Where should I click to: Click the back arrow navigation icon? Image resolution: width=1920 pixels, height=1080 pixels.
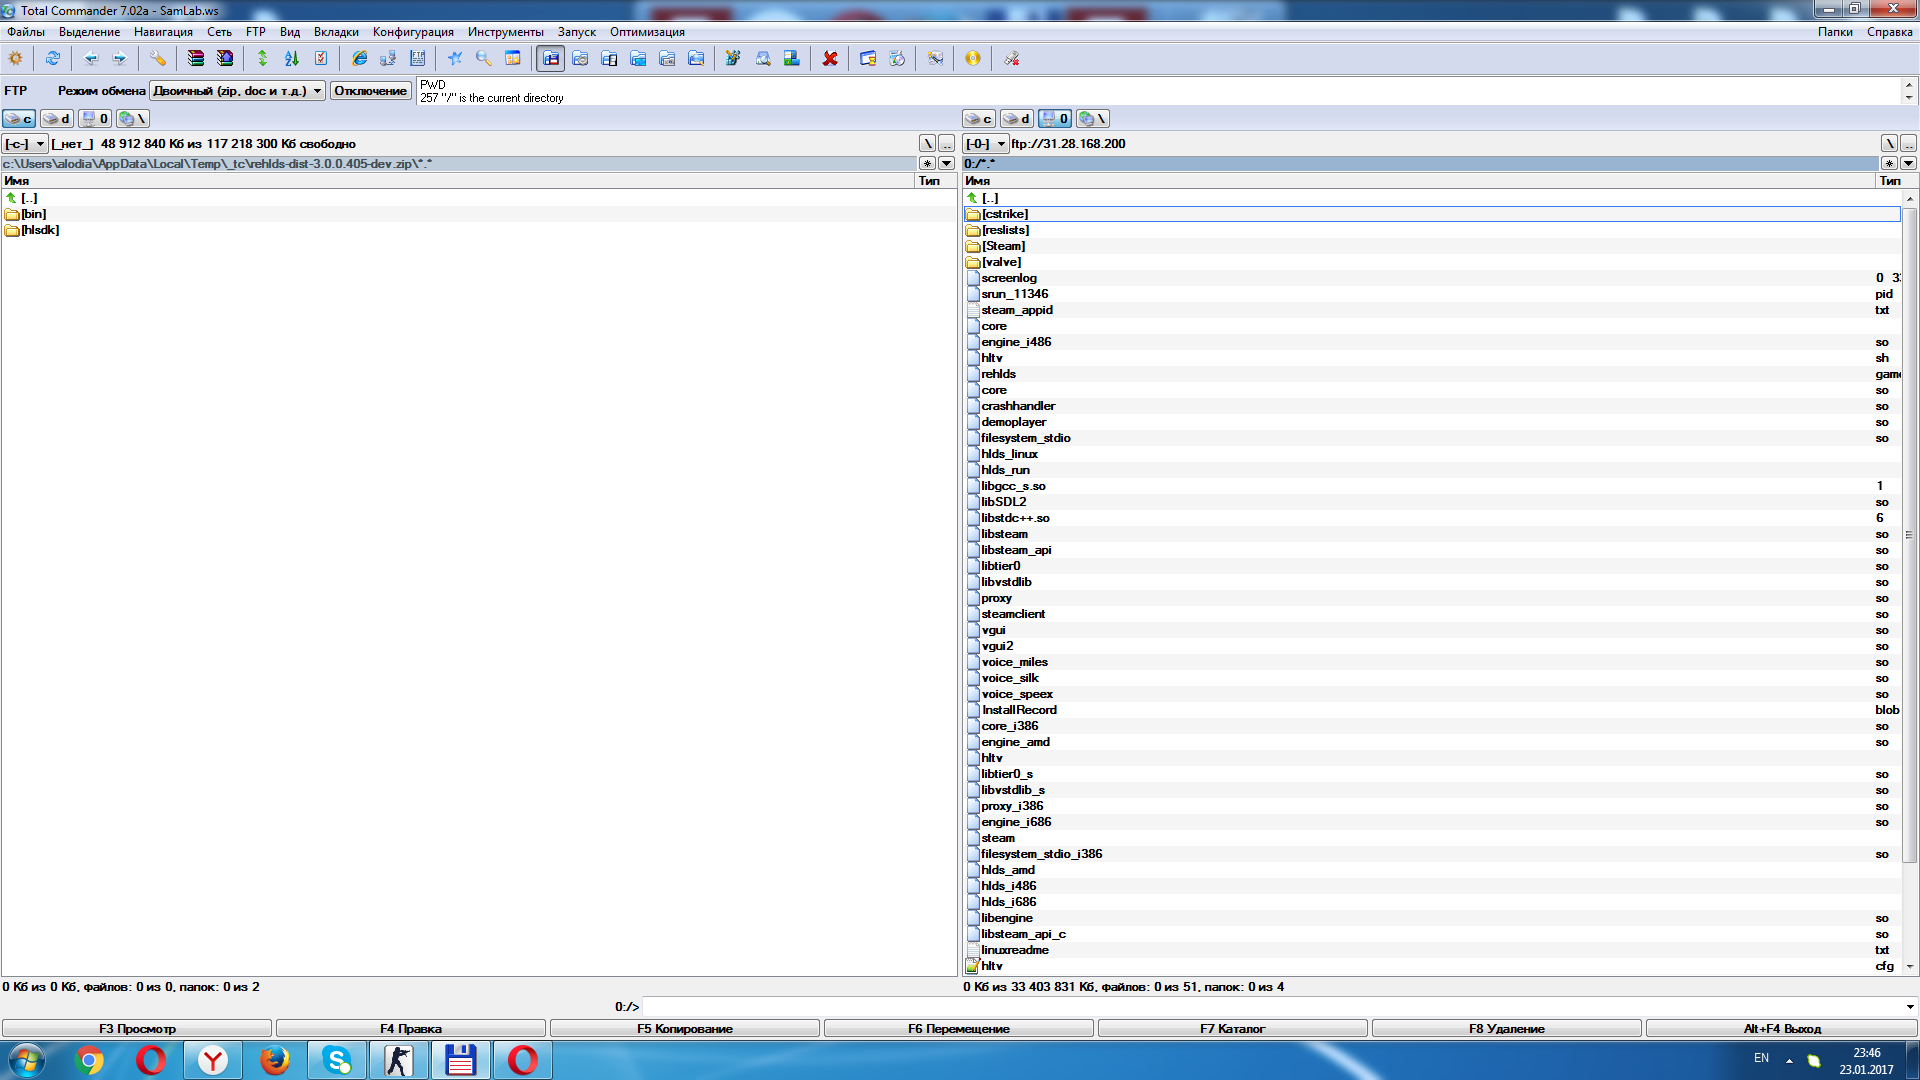coord(91,59)
